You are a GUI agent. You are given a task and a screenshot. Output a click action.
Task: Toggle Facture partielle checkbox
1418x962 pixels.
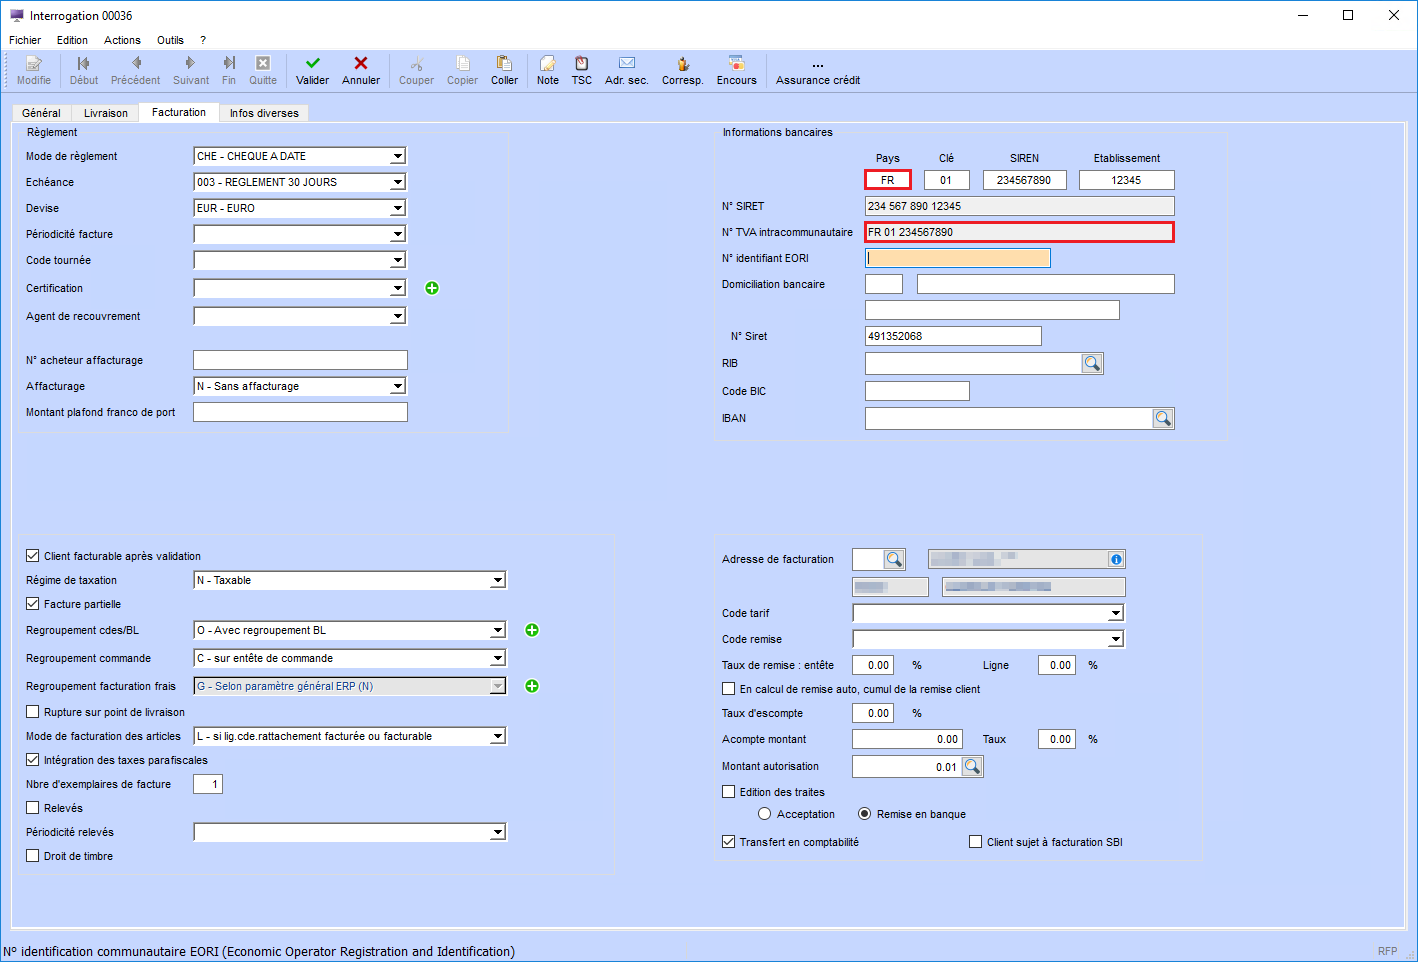click(x=33, y=604)
